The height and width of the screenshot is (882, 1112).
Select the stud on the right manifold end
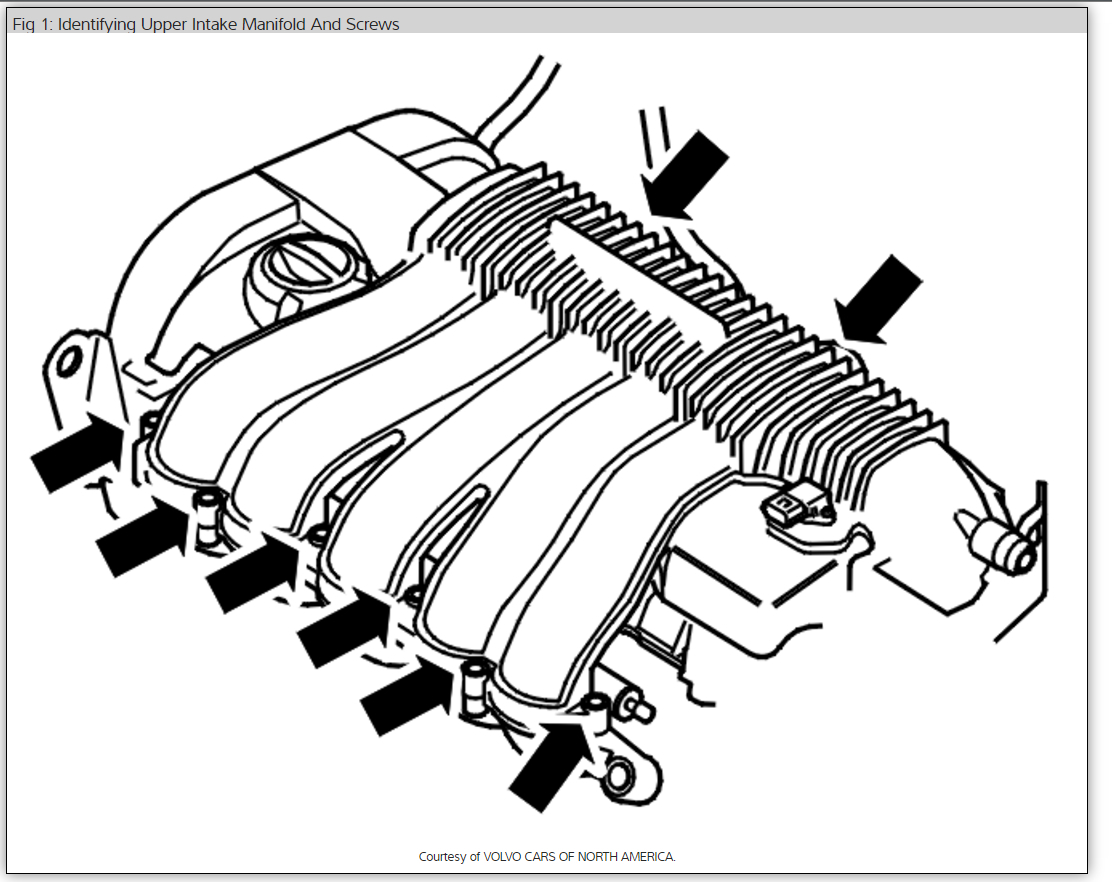[995, 545]
